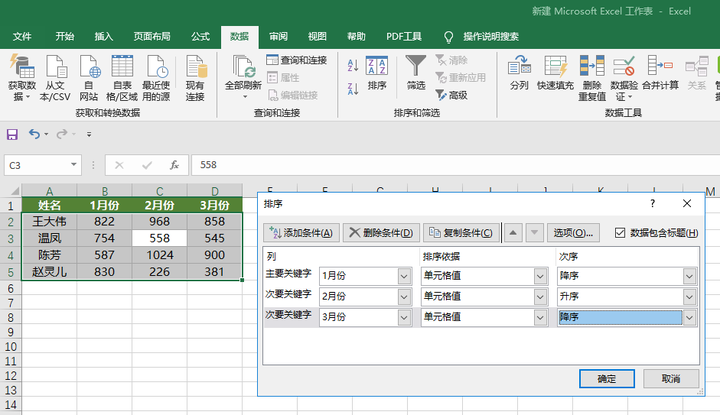Toggle the 筛选 filter funnel
Viewport: 720px width, 415px height.
coord(416,73)
